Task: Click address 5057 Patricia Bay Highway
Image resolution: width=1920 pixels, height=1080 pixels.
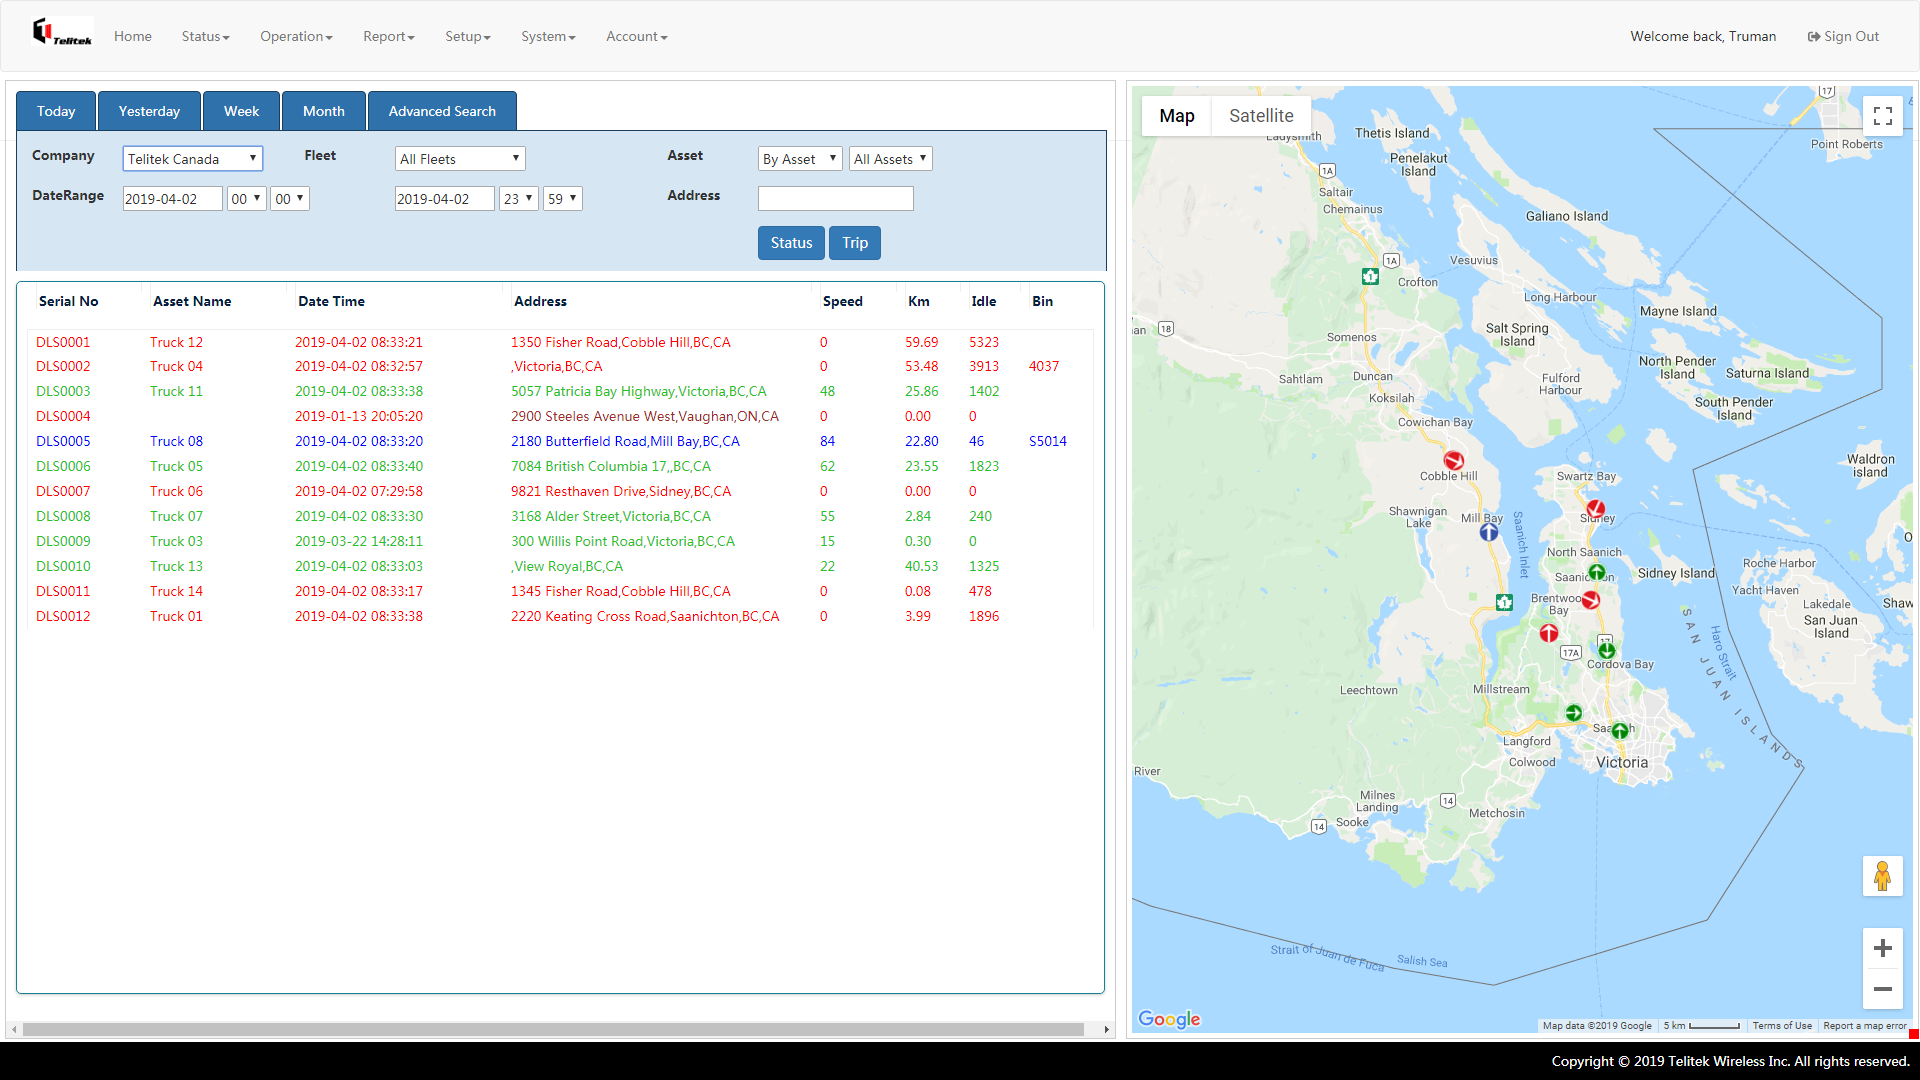Action: pyautogui.click(x=639, y=391)
